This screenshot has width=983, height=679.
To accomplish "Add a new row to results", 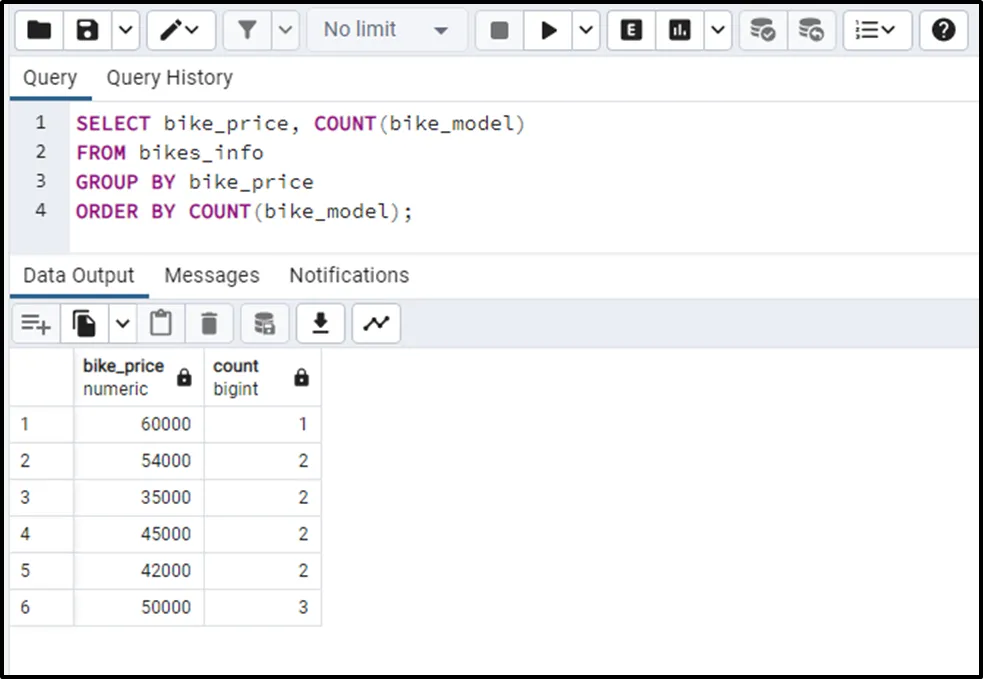I will [36, 323].
